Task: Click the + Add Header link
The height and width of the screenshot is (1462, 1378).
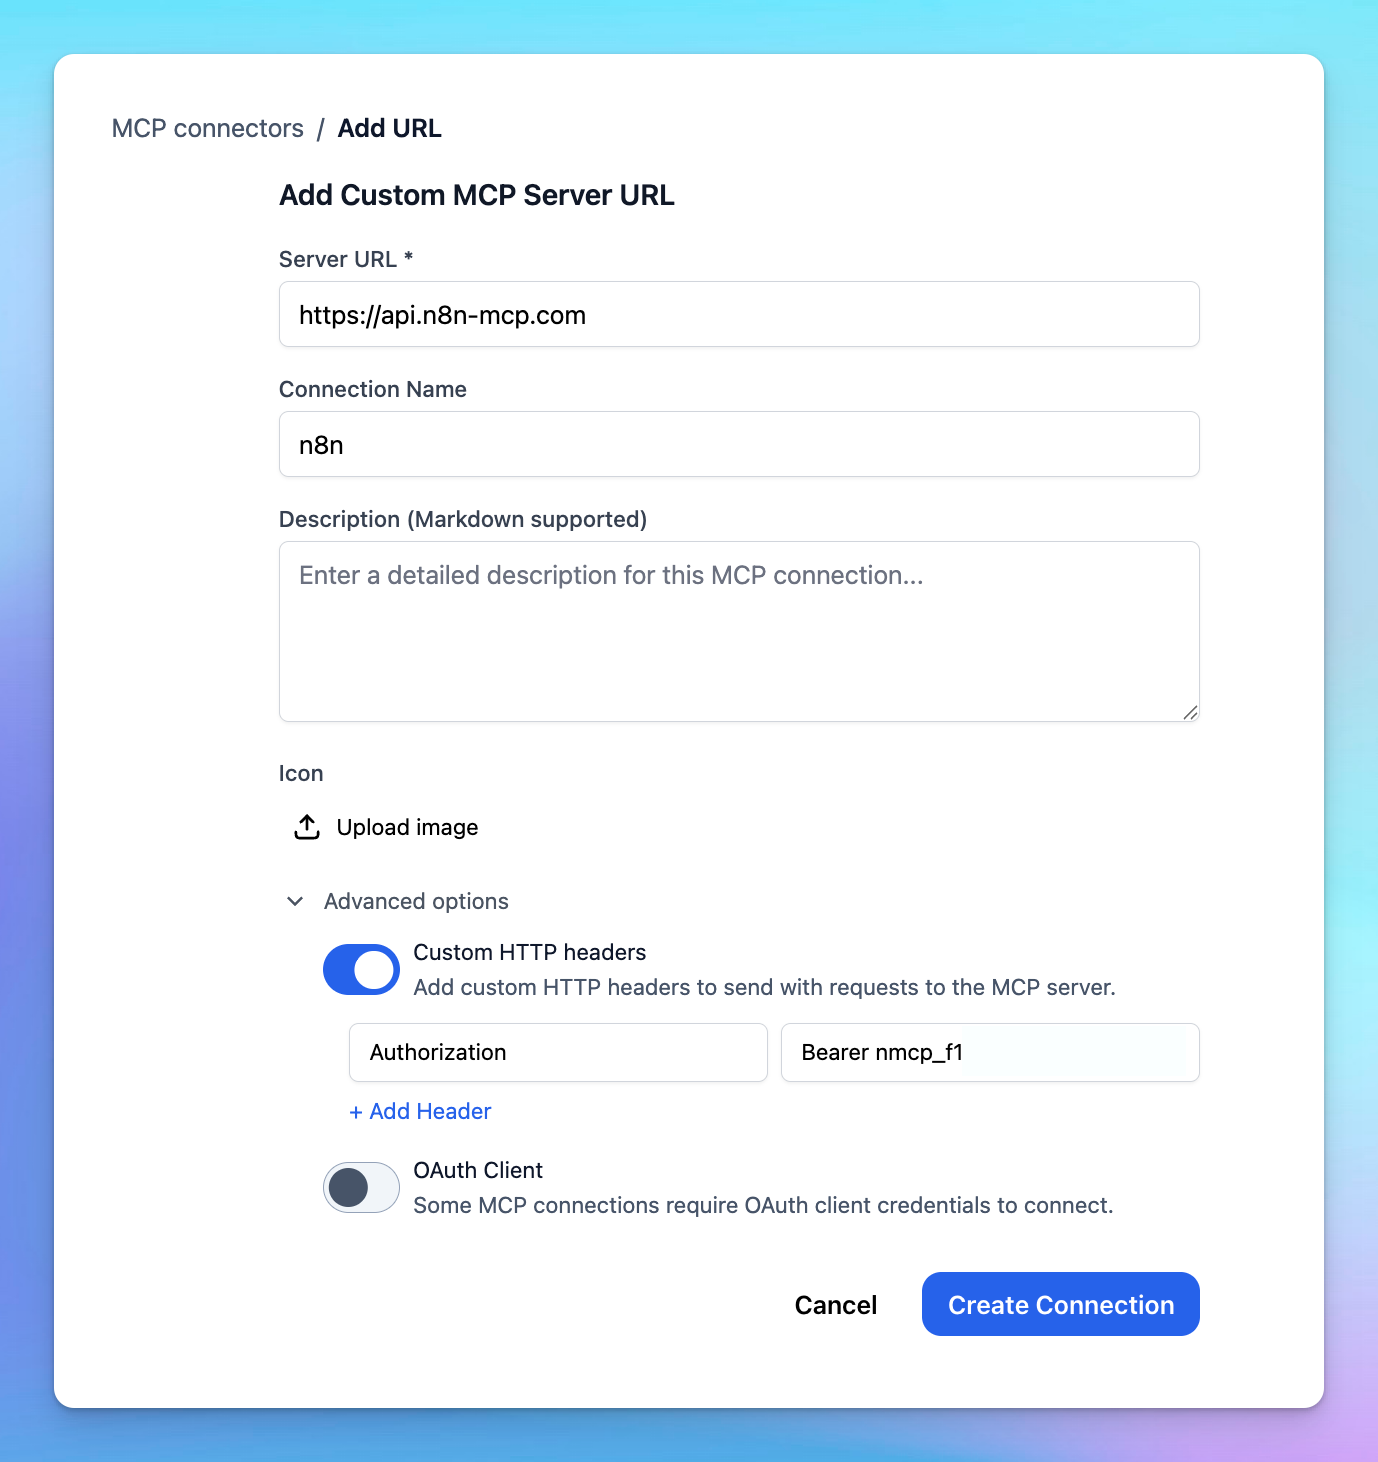Action: point(420,1111)
